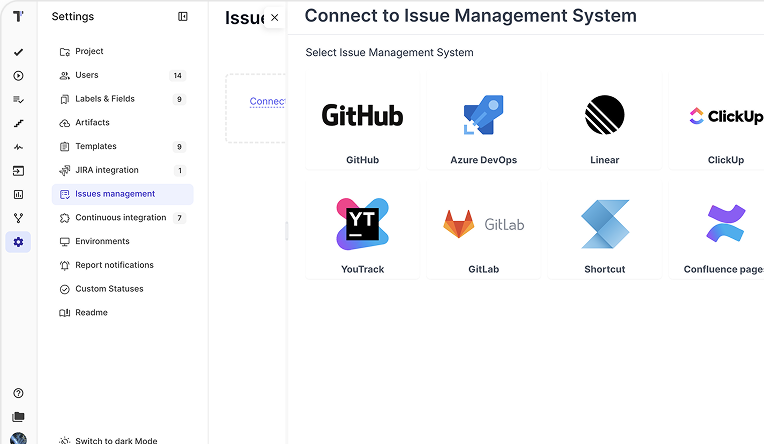The width and height of the screenshot is (764, 444).
Task: Select the YouTrack integration
Action: coord(362,231)
